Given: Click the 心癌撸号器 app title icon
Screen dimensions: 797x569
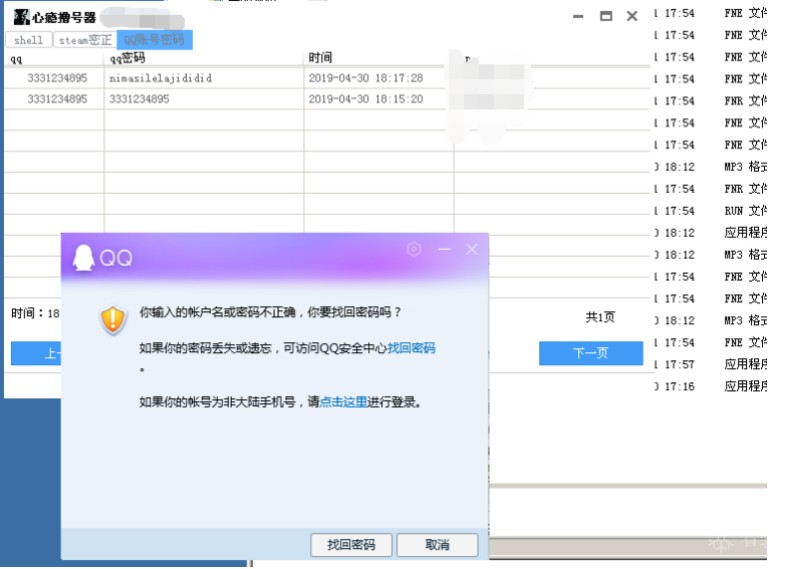Looking at the screenshot, I should (21, 17).
